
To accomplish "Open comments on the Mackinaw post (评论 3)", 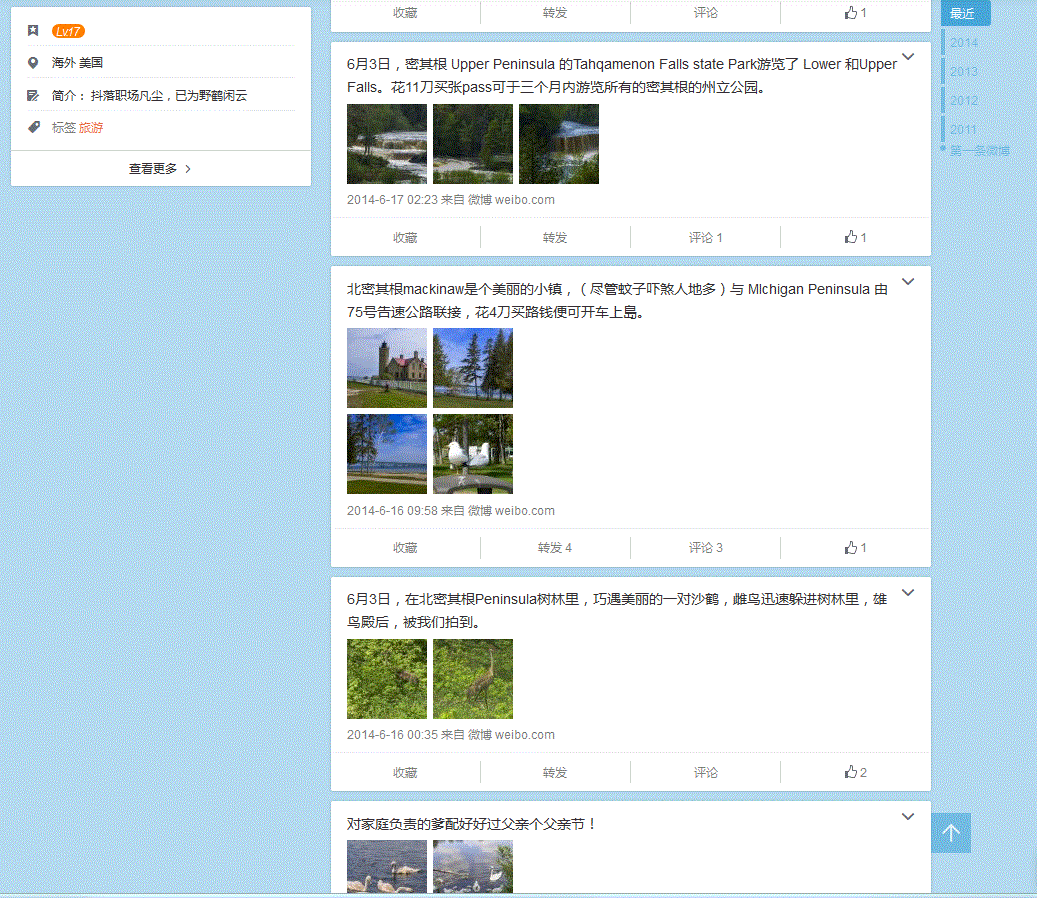I will click(x=705, y=548).
